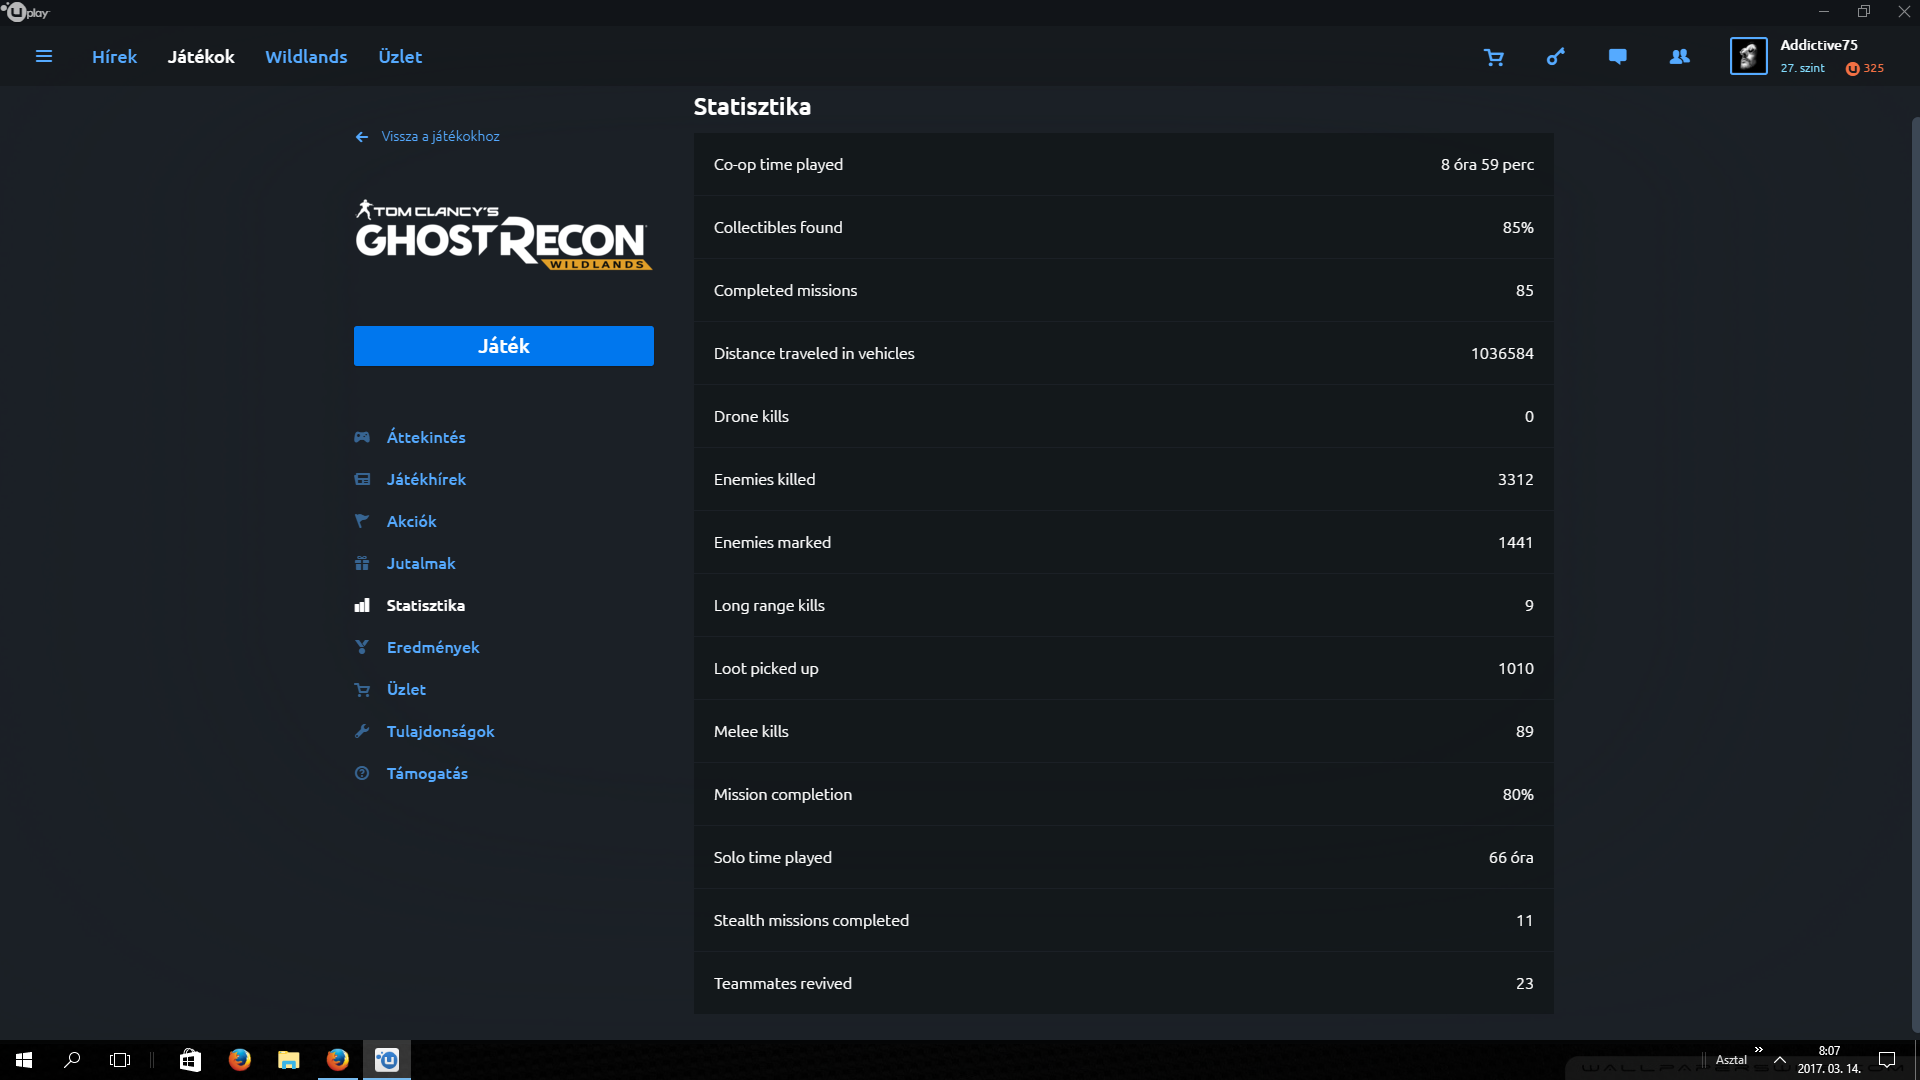Open File Explorer from taskbar
This screenshot has width=1920, height=1080.
click(x=289, y=1060)
